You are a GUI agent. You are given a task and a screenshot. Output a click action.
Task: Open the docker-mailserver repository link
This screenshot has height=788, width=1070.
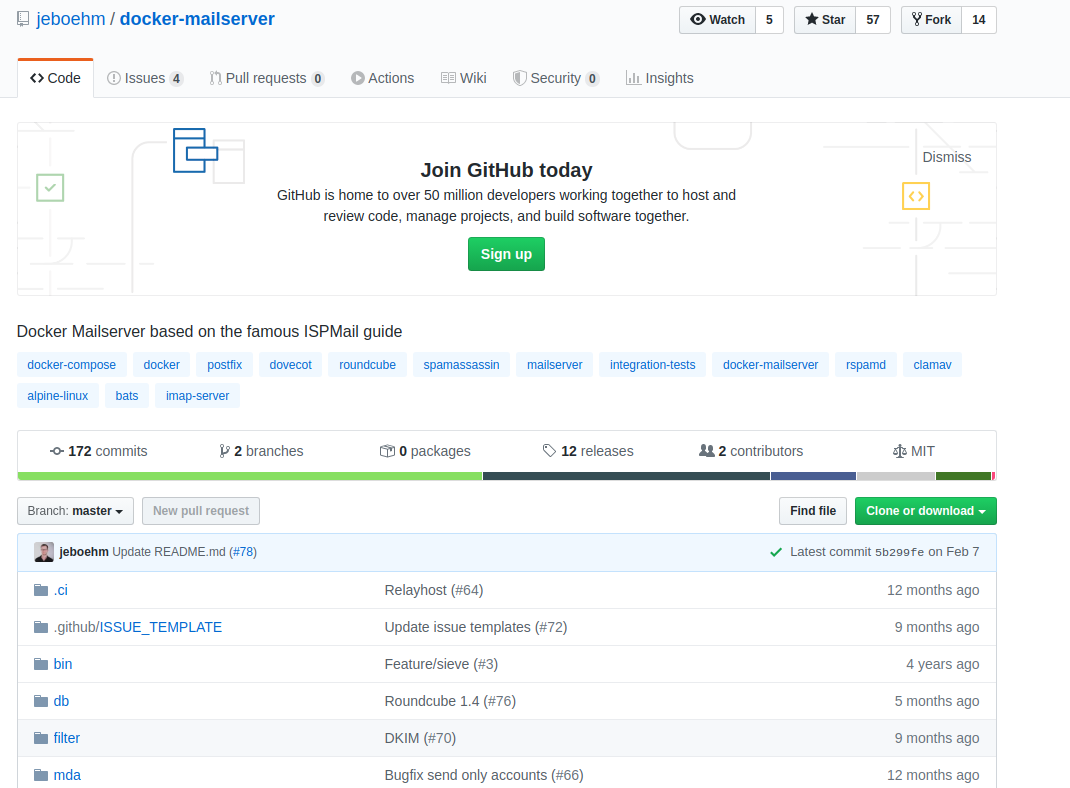coord(197,19)
